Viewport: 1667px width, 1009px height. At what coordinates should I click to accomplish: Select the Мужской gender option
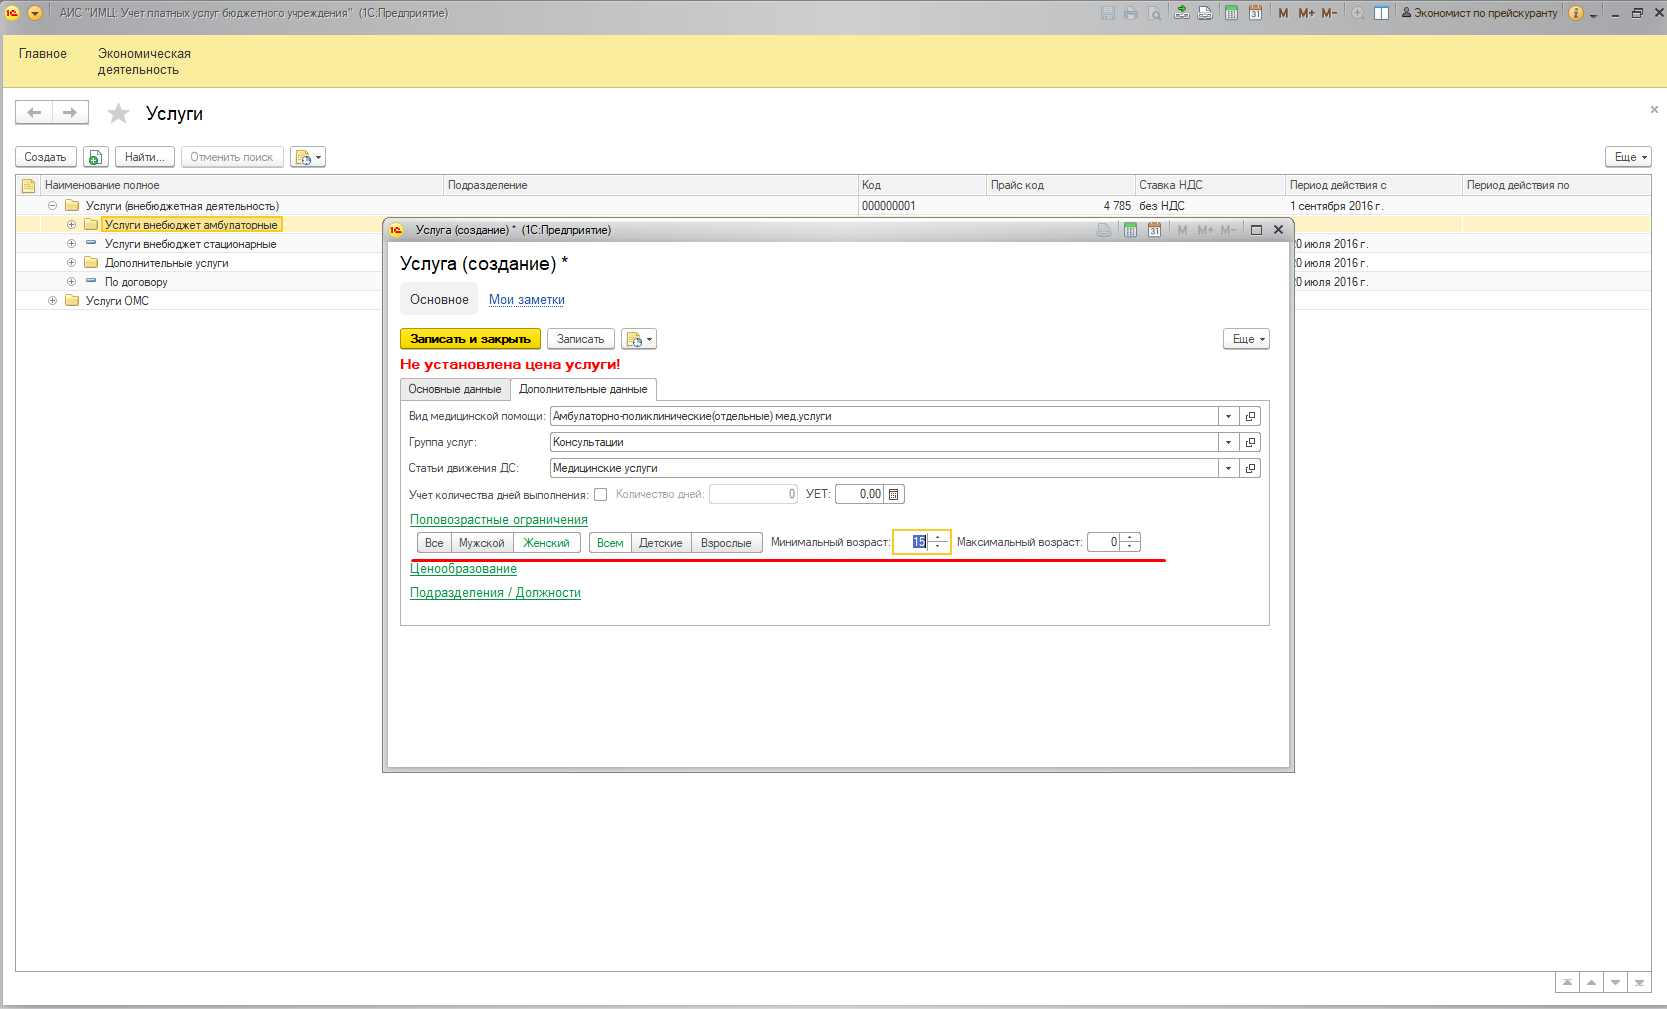click(481, 543)
